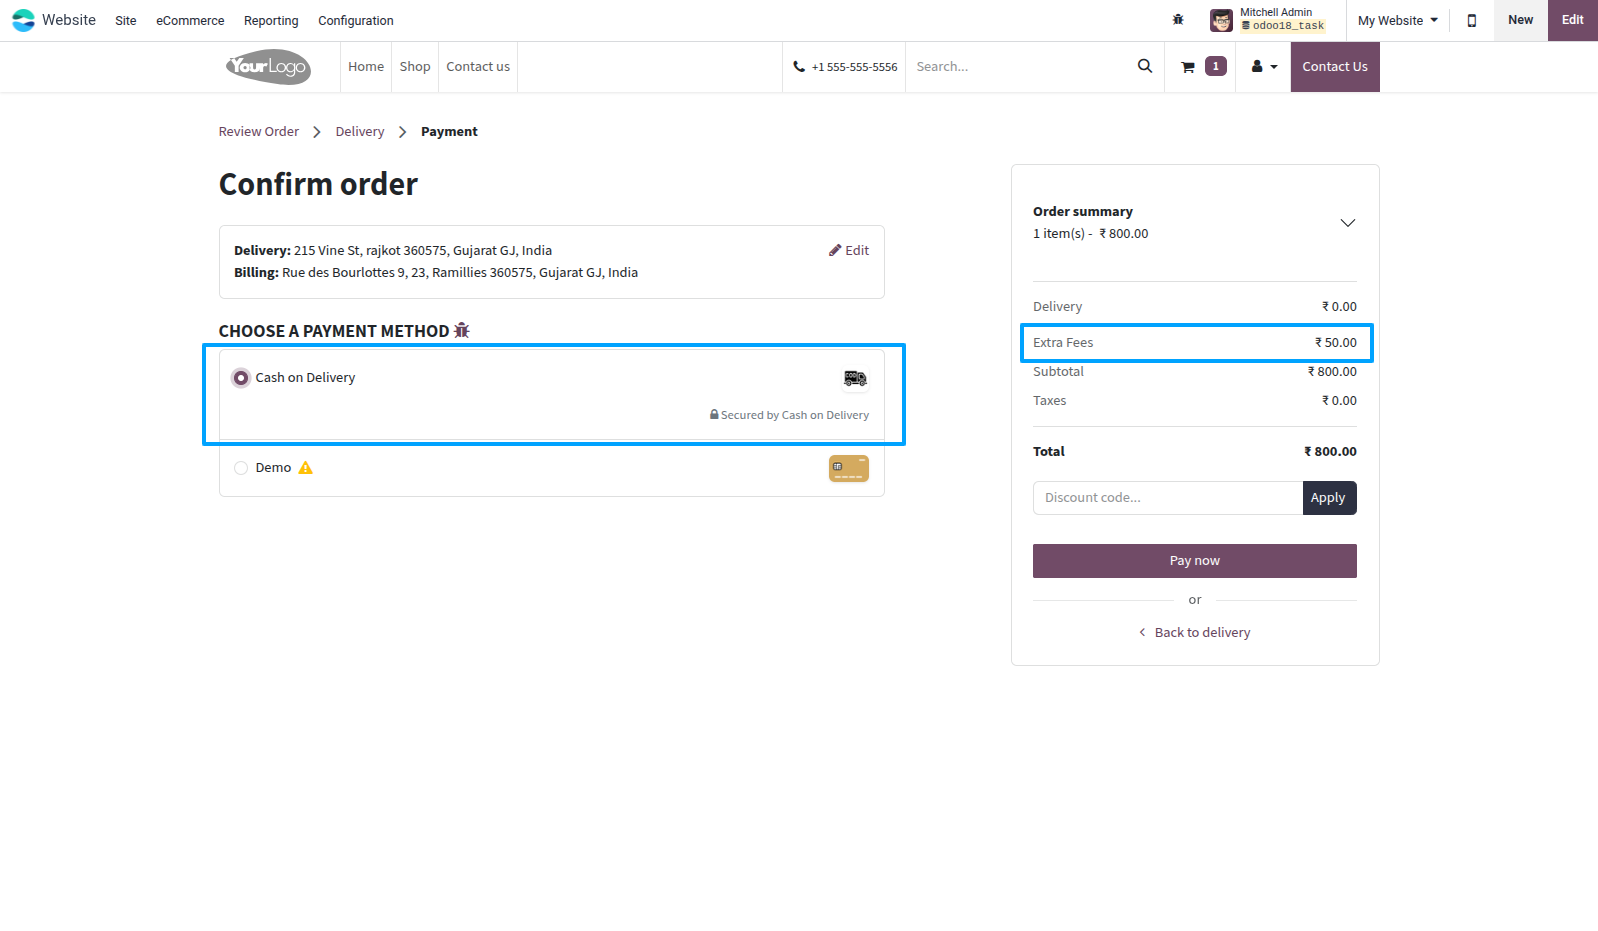Toggle the mobile preview icon
This screenshot has height=931, width=1598.
1472,20
